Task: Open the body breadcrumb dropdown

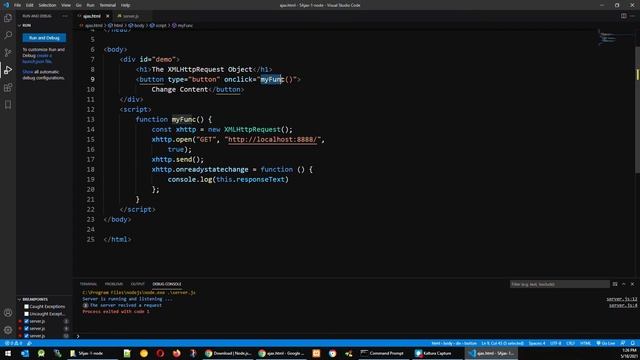Action: coord(137,25)
